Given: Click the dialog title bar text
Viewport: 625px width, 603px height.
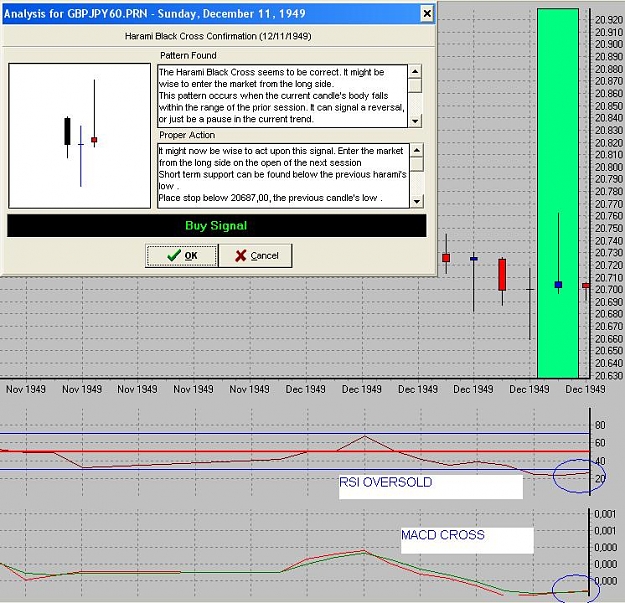Looking at the screenshot, I should pyautogui.click(x=155, y=14).
